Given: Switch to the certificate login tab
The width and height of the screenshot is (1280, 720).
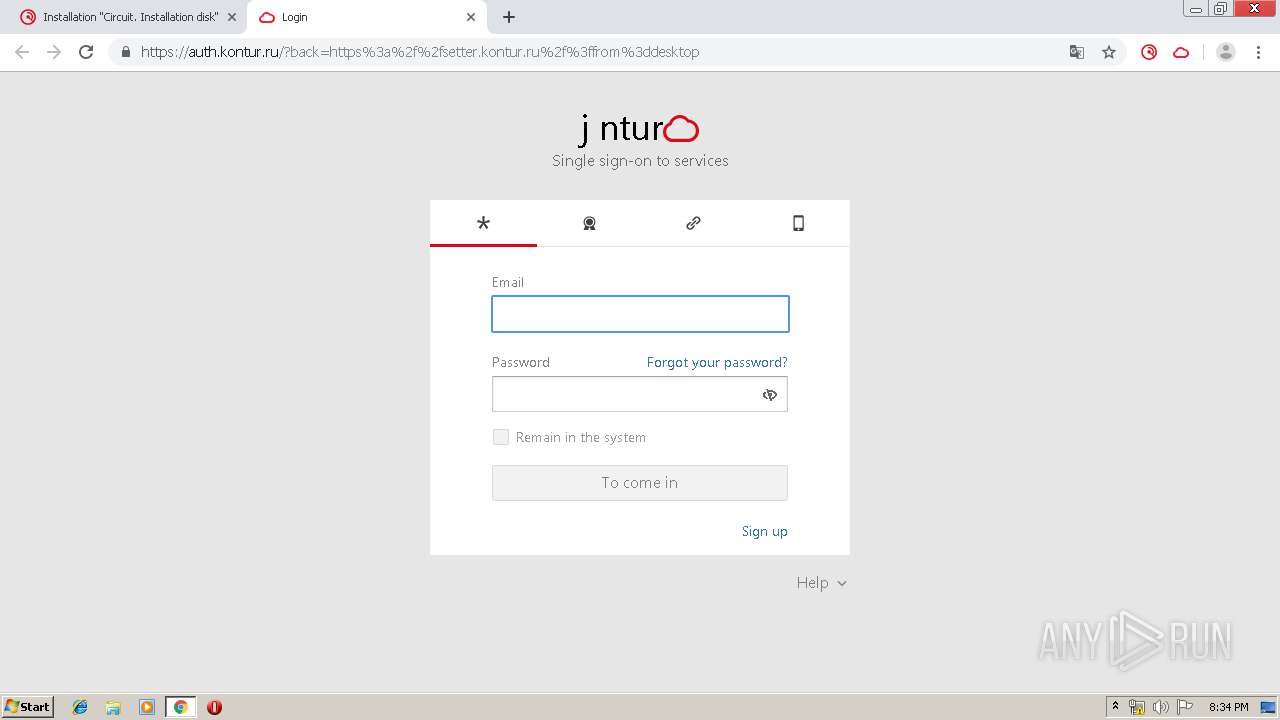Looking at the screenshot, I should pyautogui.click(x=589, y=223).
